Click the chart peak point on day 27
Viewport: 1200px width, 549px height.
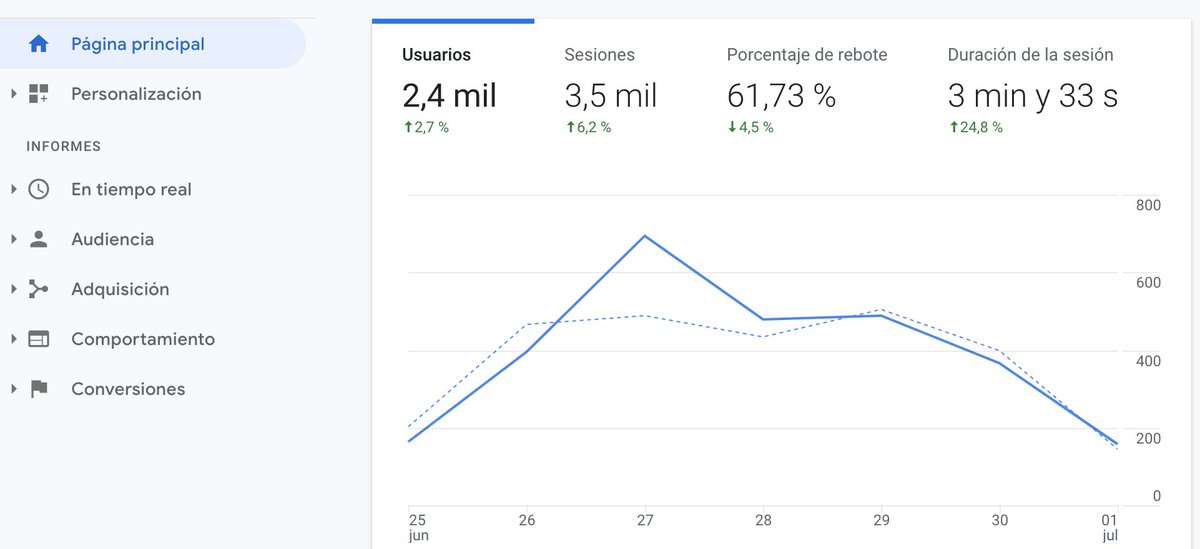coord(645,236)
